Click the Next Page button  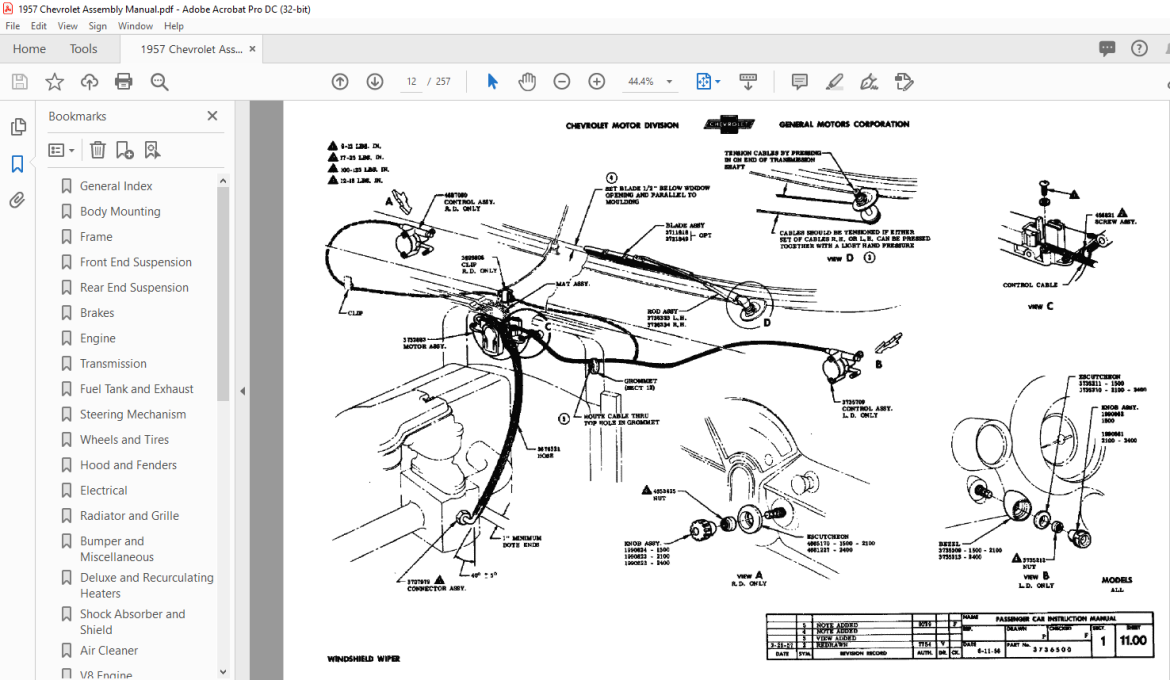click(x=374, y=81)
